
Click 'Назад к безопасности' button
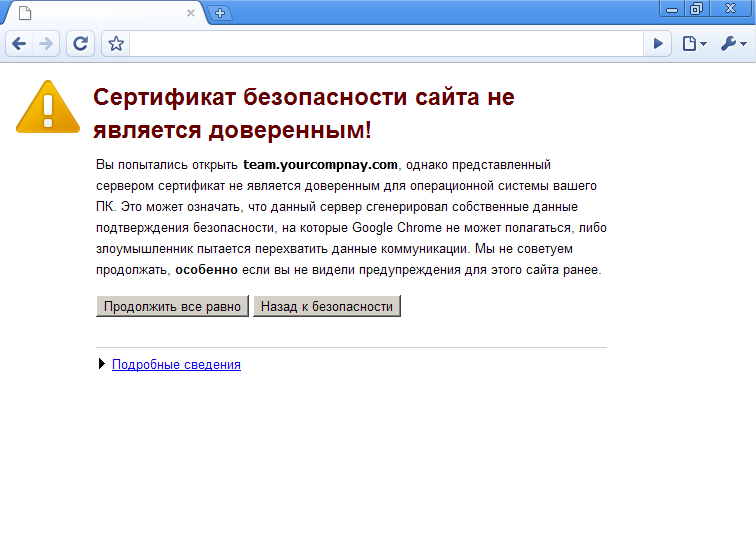pos(327,306)
